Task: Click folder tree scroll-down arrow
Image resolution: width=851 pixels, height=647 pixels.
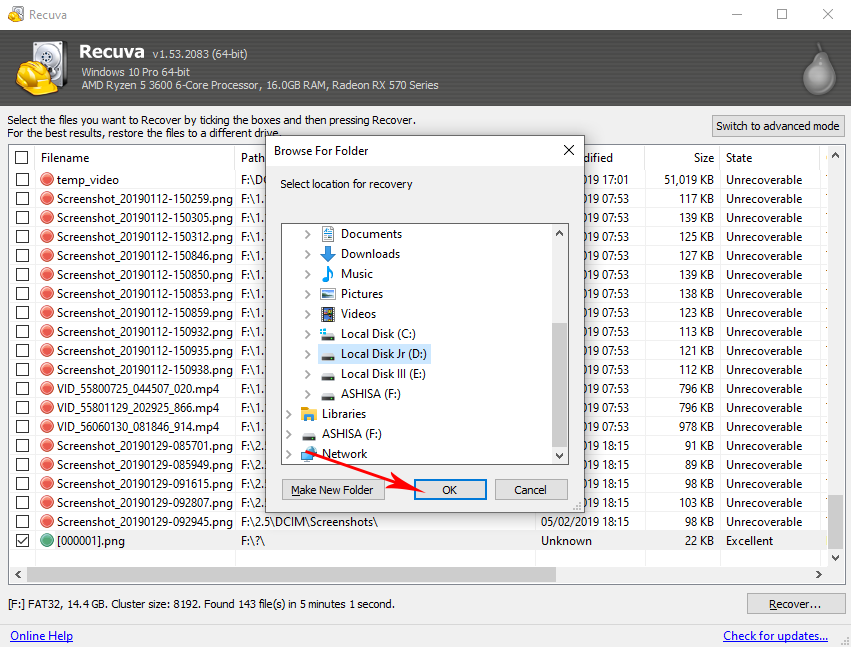Action: click(560, 455)
